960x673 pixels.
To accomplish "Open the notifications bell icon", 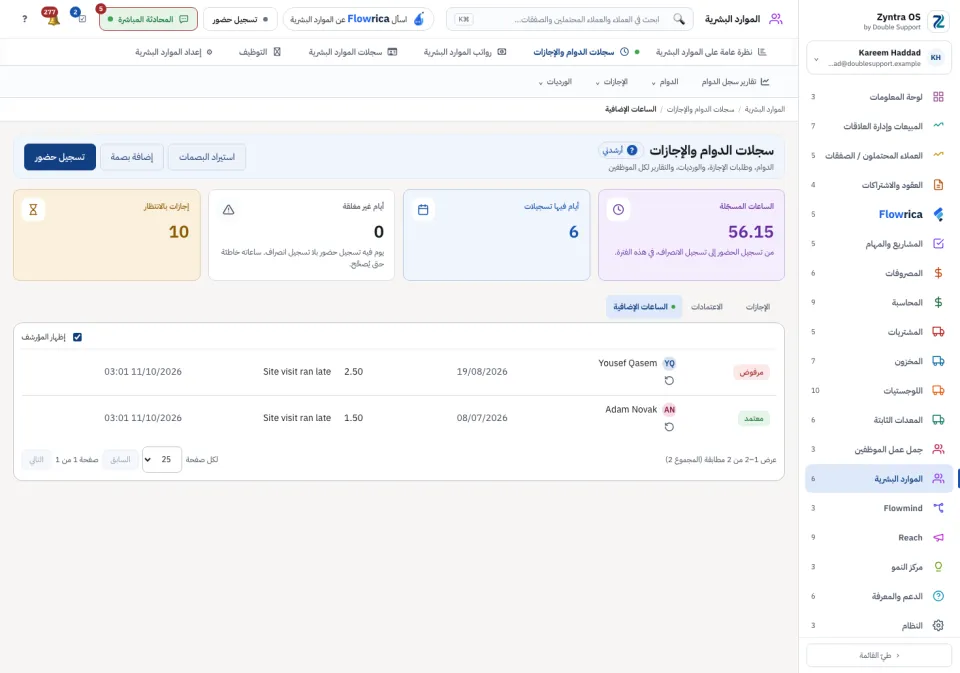I will (52, 18).
